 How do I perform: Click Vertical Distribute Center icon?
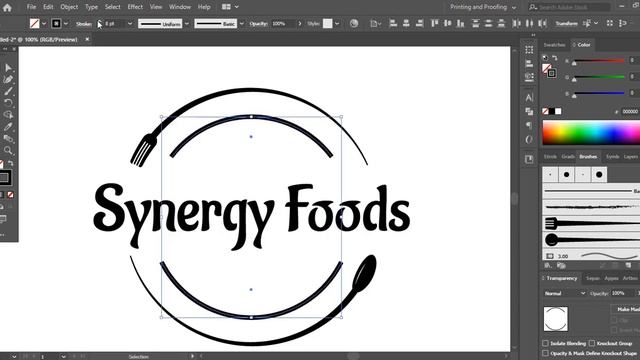pos(489,24)
